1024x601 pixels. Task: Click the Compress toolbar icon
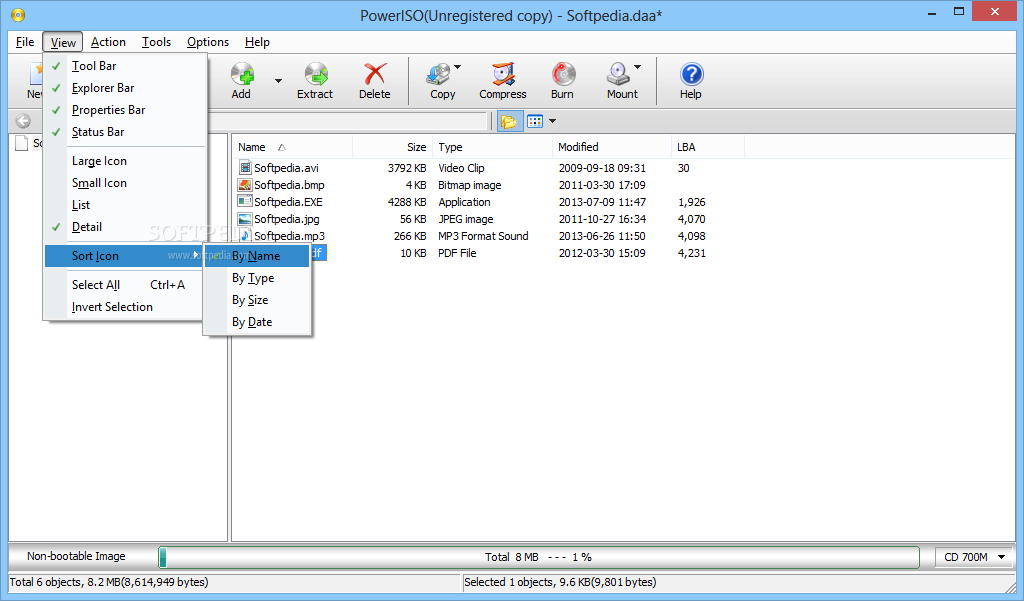click(x=503, y=74)
